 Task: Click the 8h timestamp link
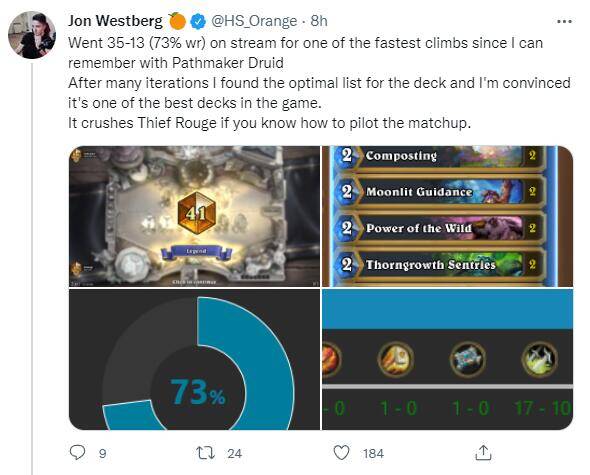click(x=319, y=21)
